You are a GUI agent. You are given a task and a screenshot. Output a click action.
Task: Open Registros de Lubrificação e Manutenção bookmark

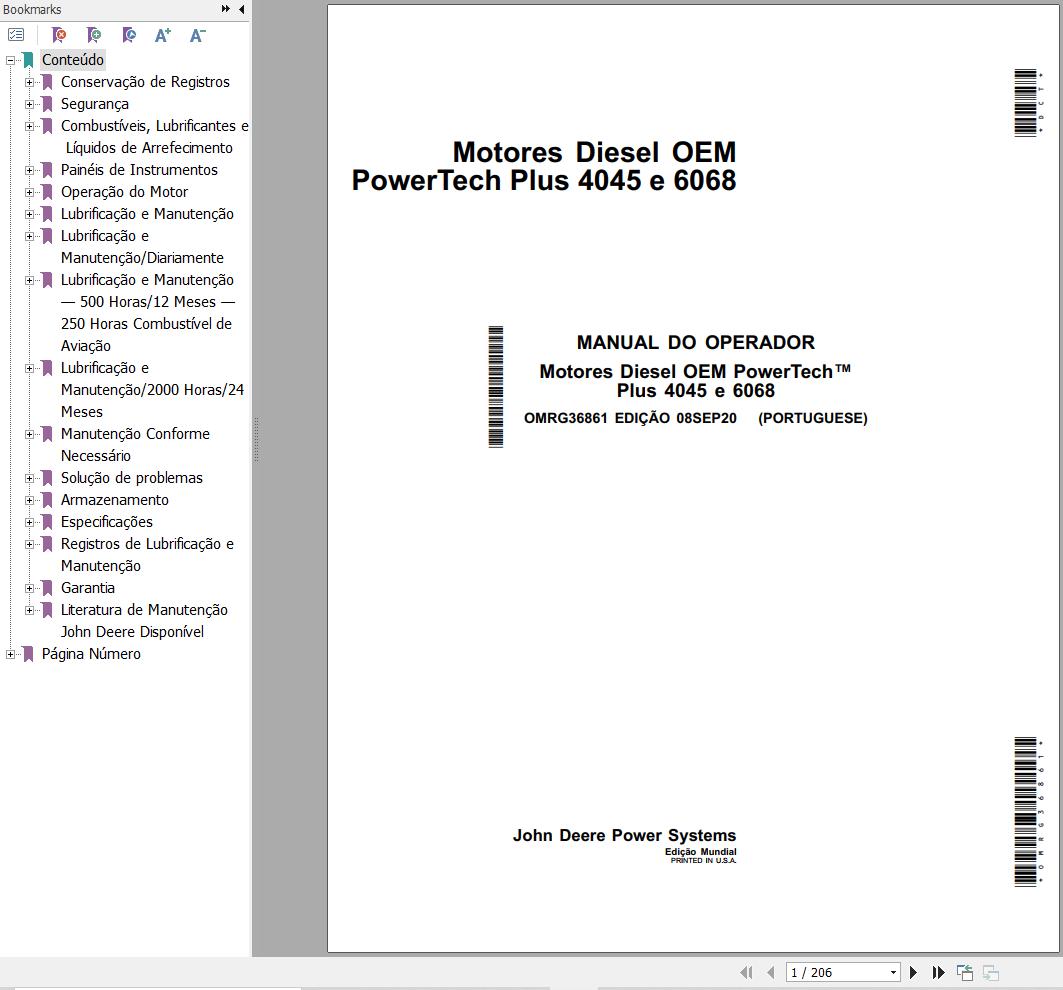tap(147, 555)
